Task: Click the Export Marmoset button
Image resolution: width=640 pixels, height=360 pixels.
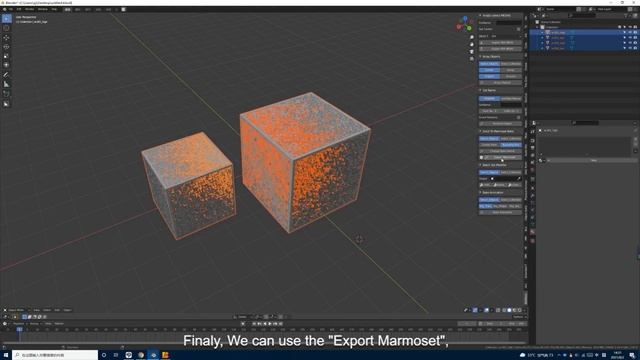Action: [503, 157]
